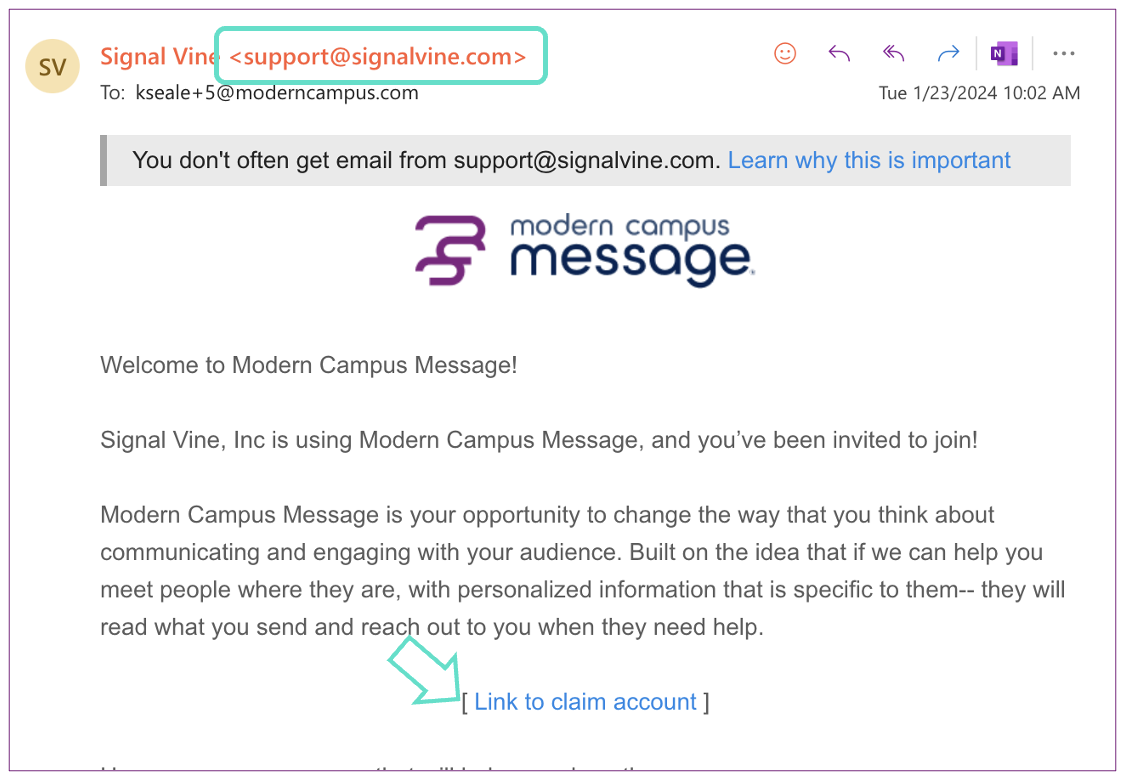Click the "Welcome to Modern Campus Message!" line

pyautogui.click(x=309, y=365)
